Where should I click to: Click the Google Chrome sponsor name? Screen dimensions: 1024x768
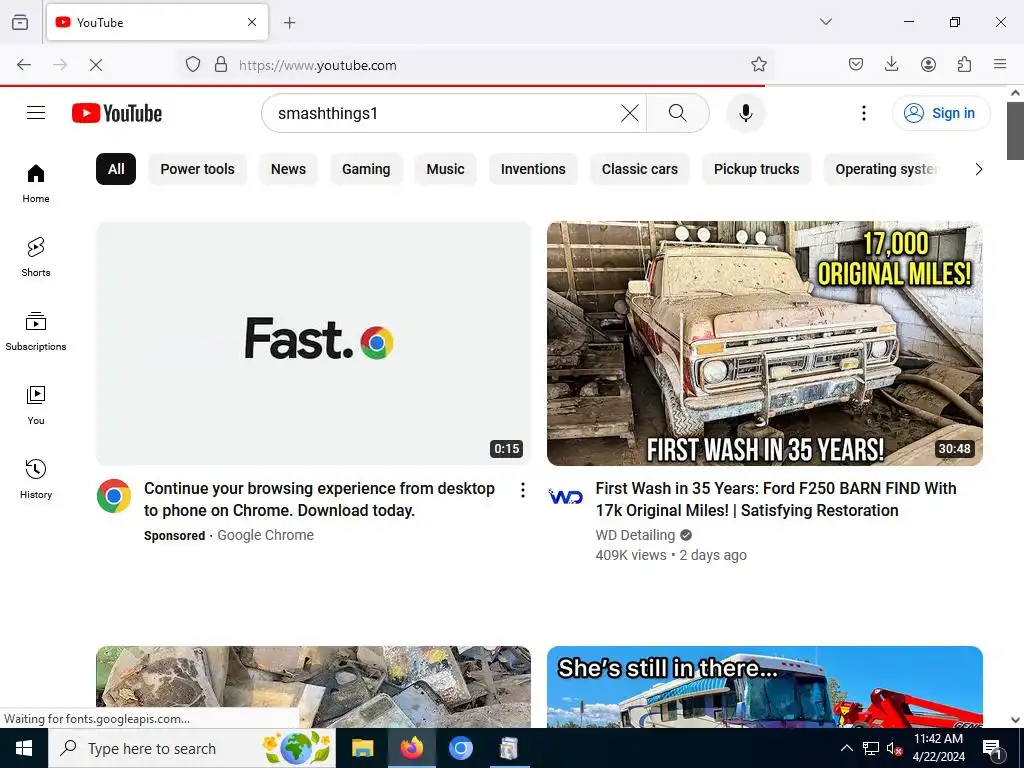[265, 535]
